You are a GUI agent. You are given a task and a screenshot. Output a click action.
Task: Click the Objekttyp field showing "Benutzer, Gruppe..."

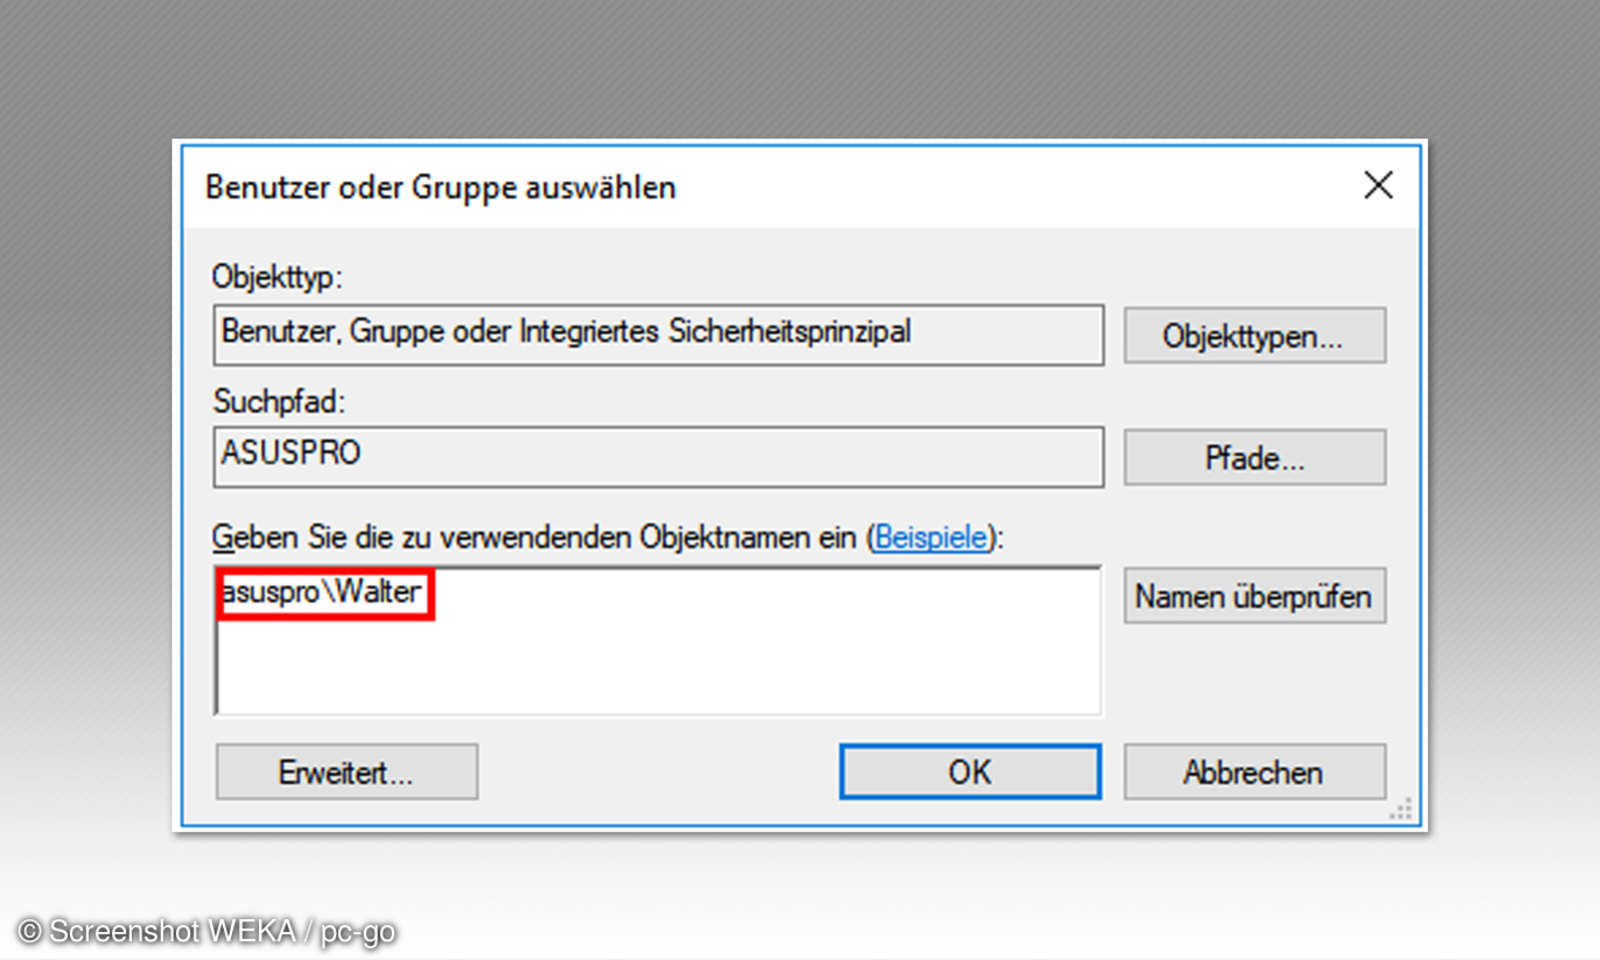point(658,335)
